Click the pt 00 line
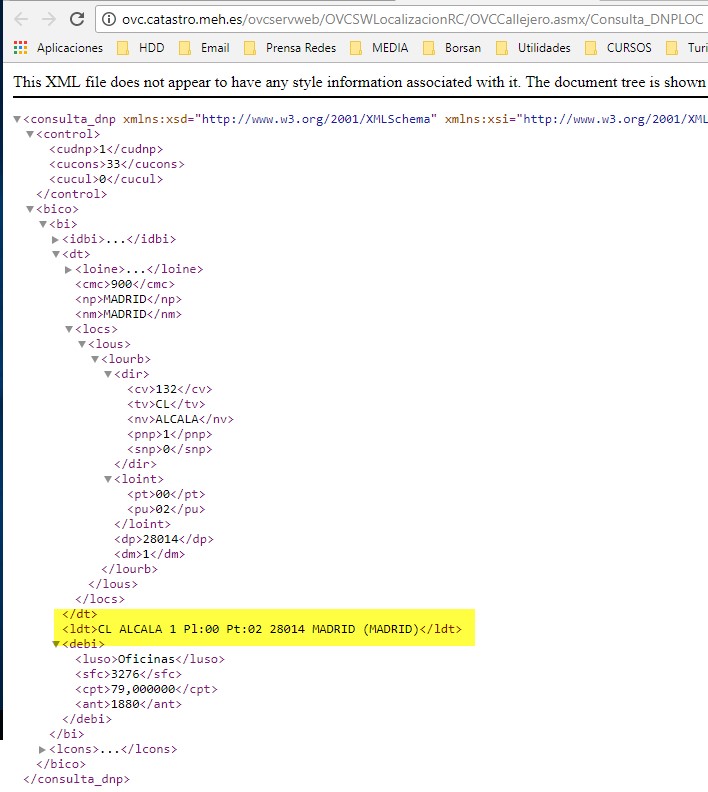 (x=166, y=494)
